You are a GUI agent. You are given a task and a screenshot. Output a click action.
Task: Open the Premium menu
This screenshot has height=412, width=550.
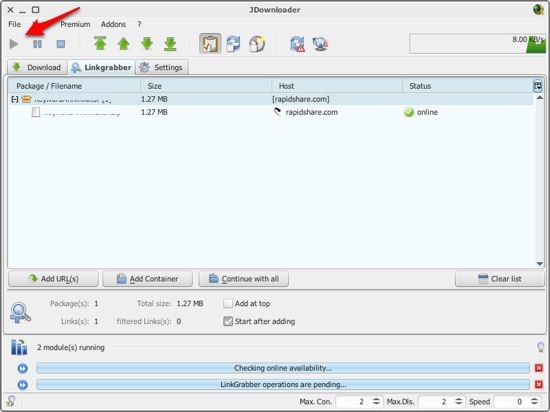(75, 24)
